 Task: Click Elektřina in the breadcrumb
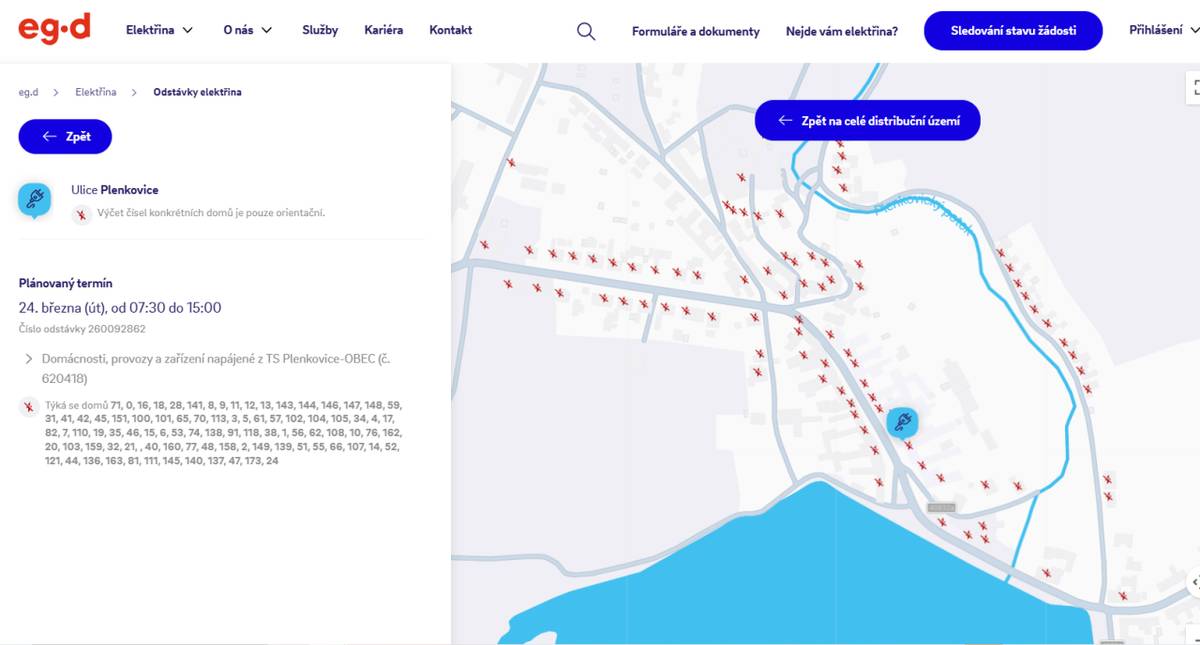click(x=95, y=92)
